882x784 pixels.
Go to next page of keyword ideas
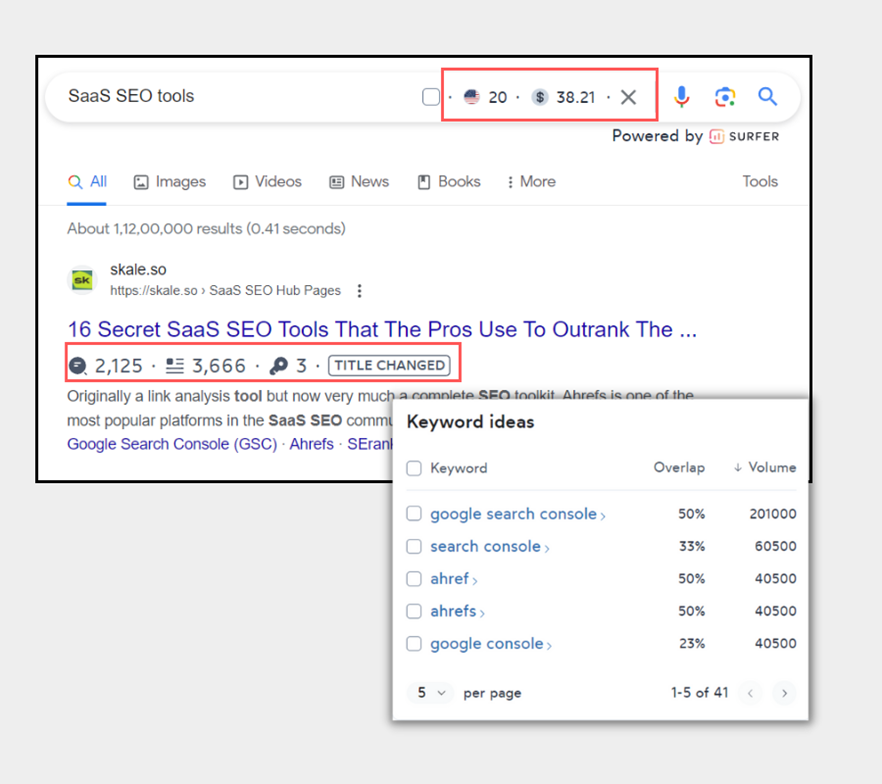point(785,693)
